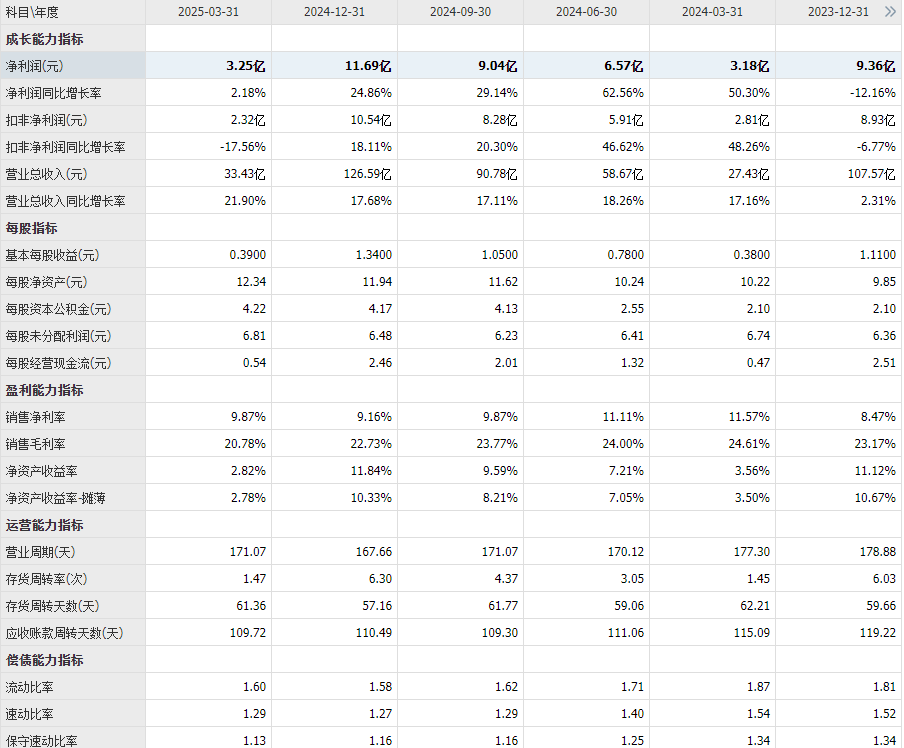Collapse the 盈利能力指标 section heading
The width and height of the screenshot is (904, 748).
(44, 390)
